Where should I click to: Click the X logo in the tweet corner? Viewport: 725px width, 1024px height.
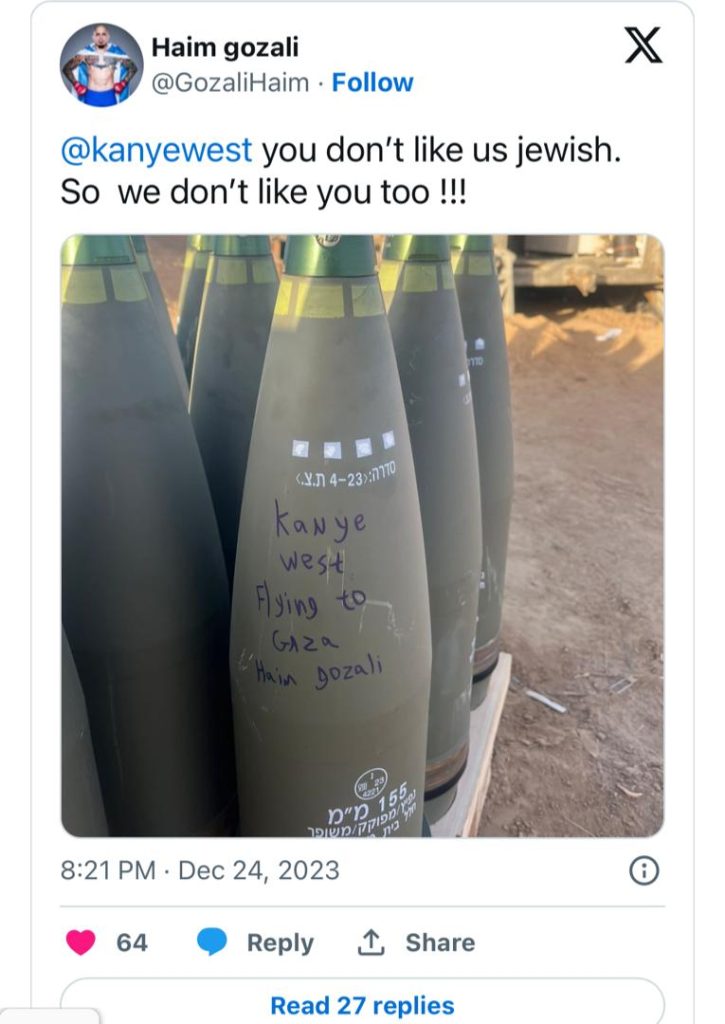coord(643,45)
